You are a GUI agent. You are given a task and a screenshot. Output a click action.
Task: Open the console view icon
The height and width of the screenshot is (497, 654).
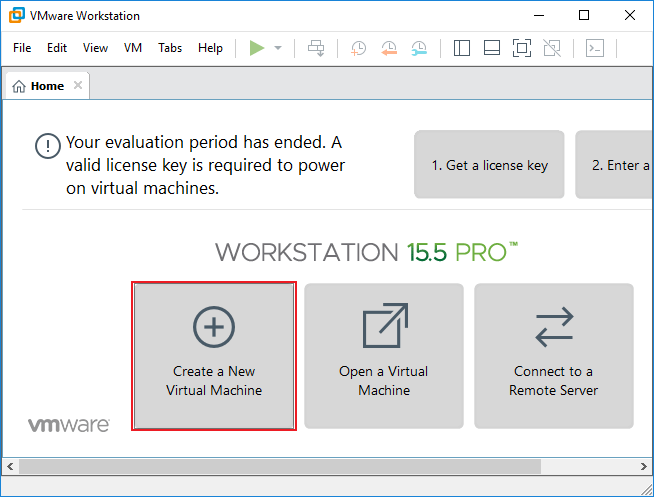(x=595, y=48)
